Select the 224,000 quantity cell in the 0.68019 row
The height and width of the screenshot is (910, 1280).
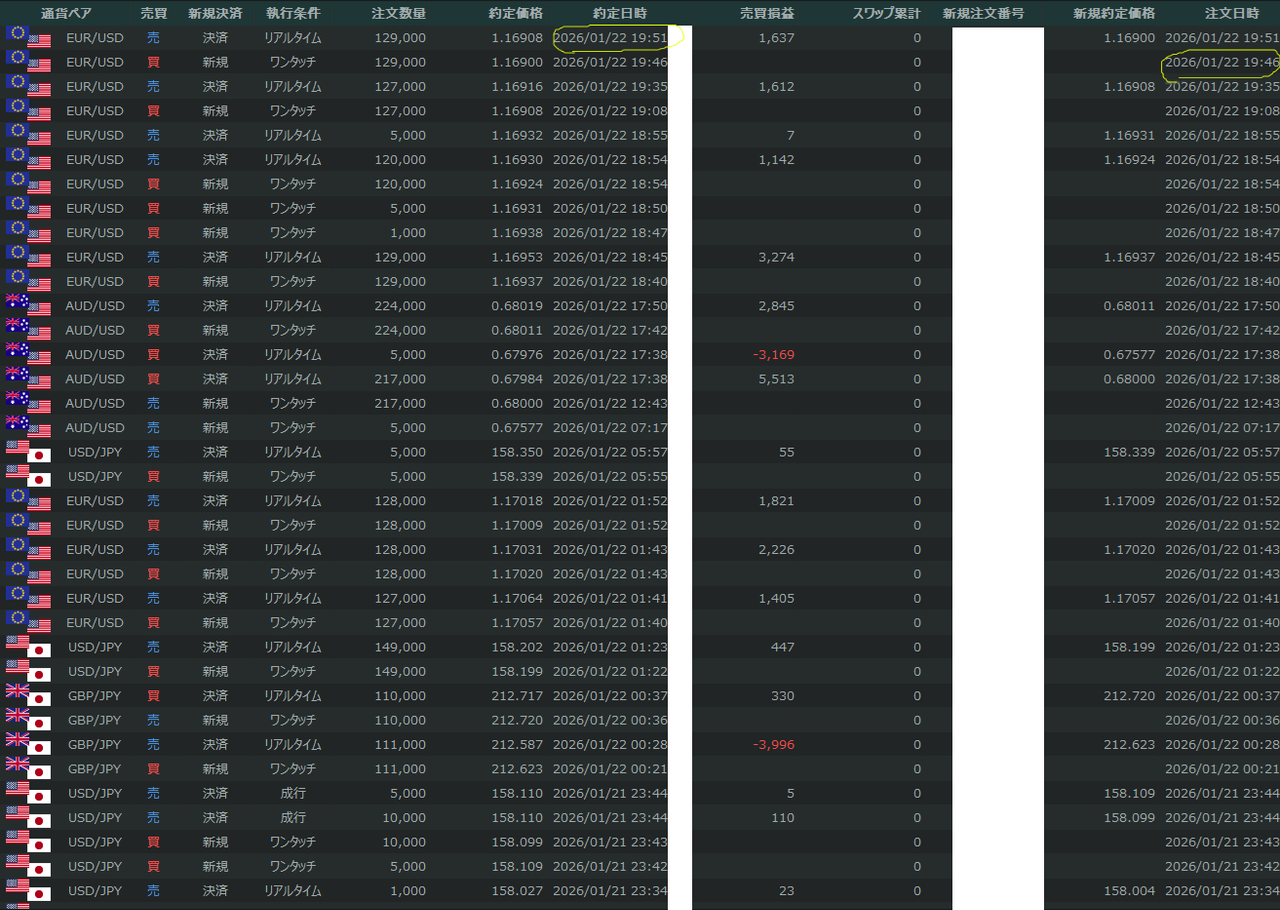point(397,306)
